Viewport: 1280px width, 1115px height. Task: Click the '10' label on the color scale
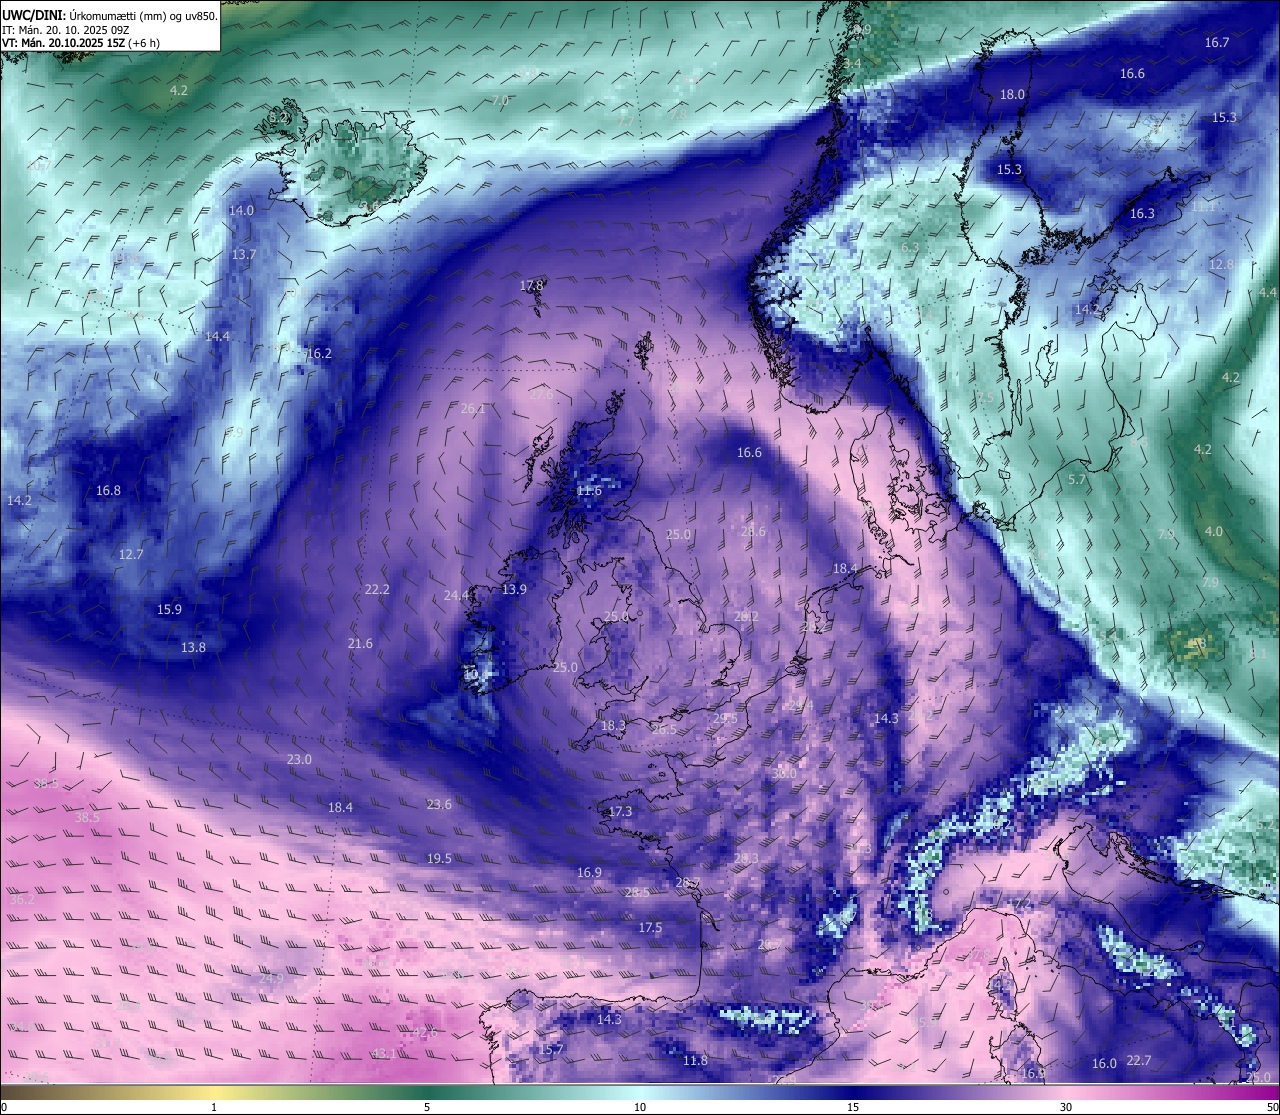[640, 1107]
